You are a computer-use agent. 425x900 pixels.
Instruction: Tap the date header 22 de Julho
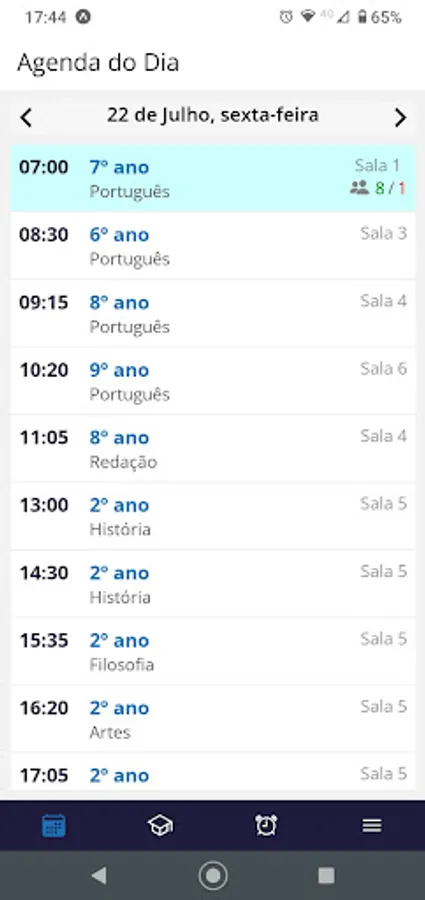(x=212, y=116)
